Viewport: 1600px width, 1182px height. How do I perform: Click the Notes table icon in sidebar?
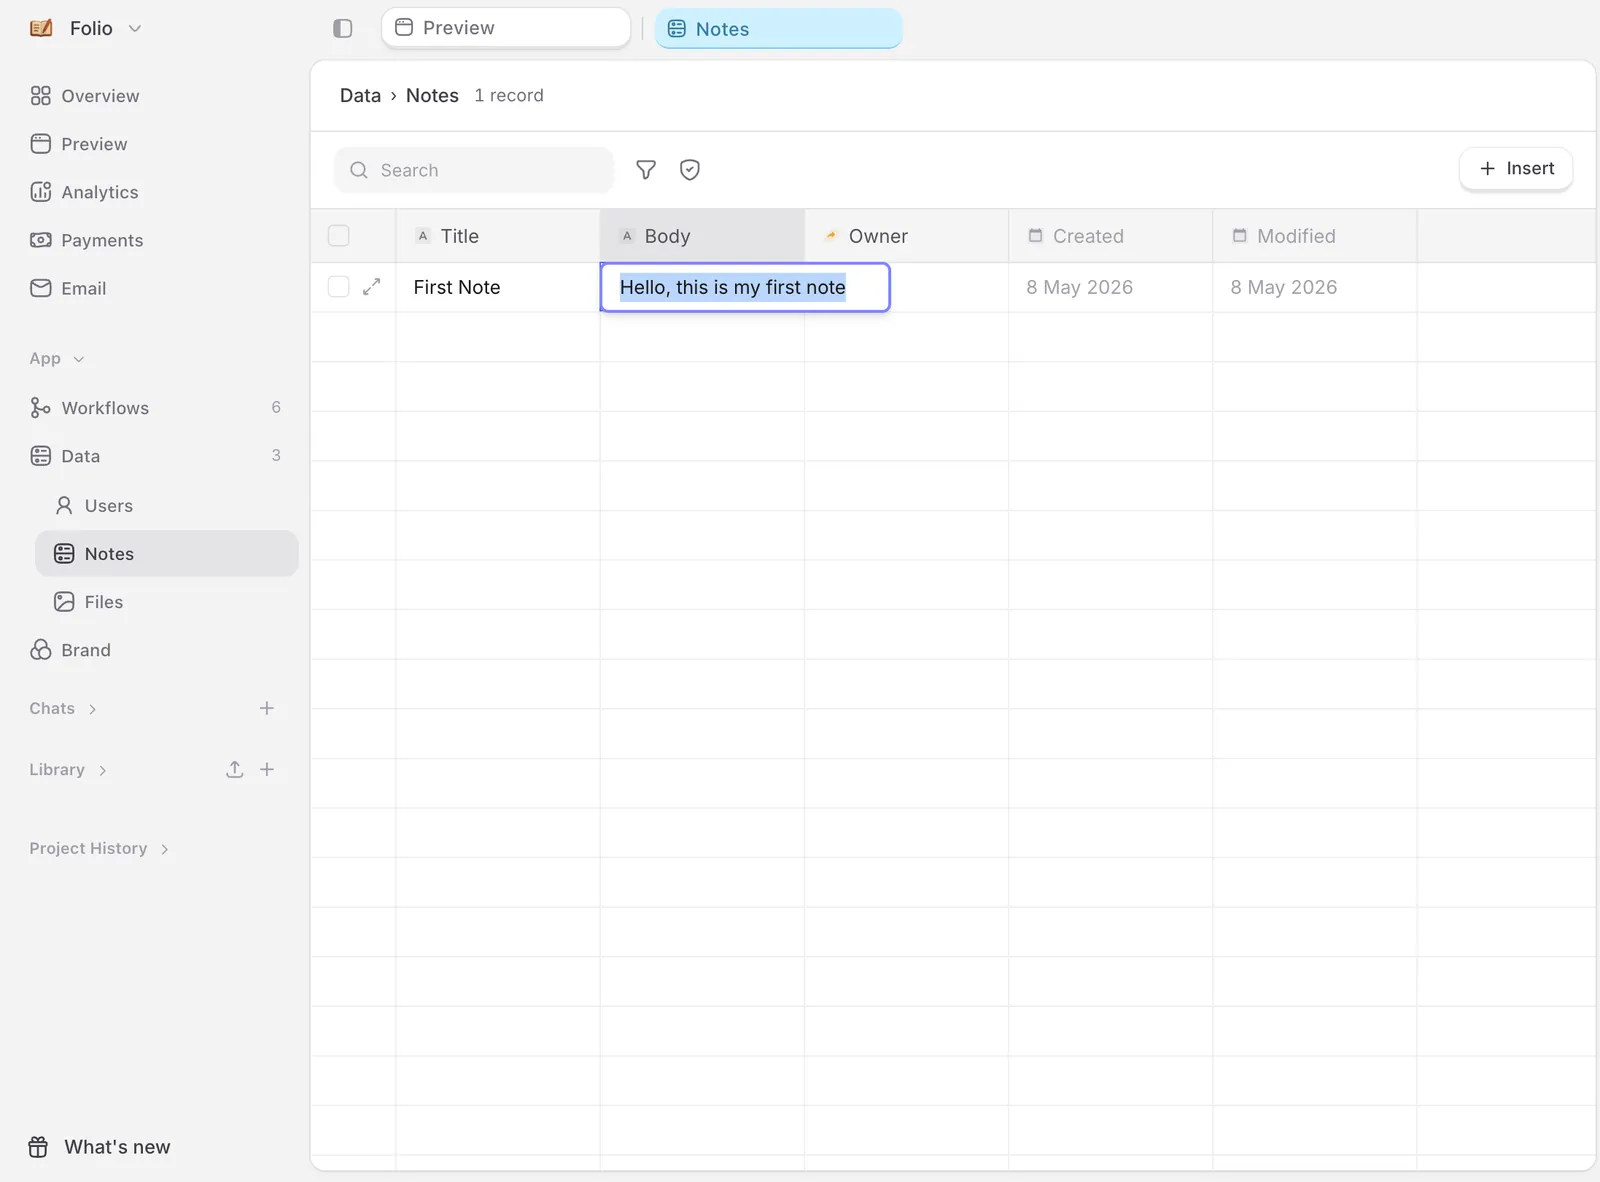tap(64, 554)
